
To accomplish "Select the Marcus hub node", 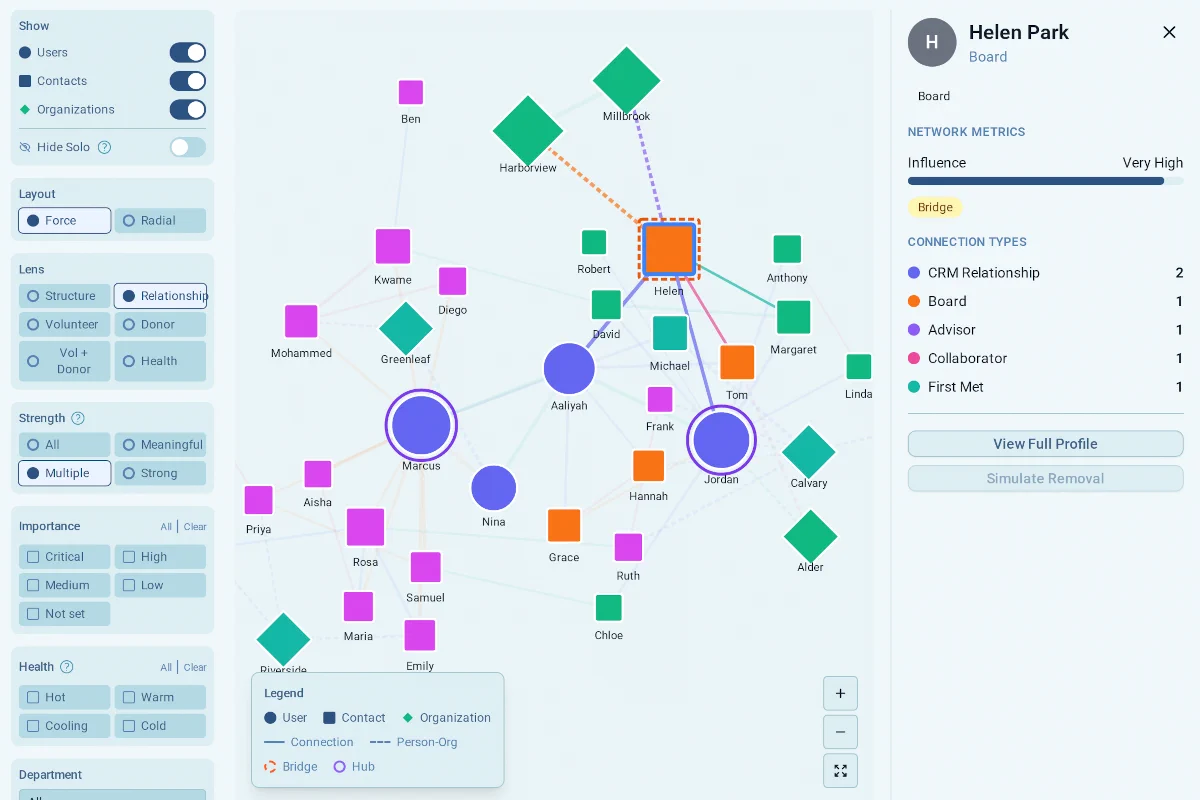I will coord(421,425).
